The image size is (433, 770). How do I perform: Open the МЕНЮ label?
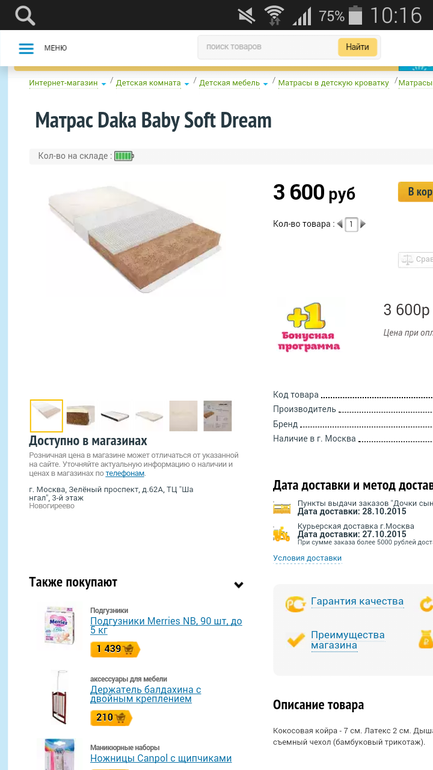pos(55,48)
